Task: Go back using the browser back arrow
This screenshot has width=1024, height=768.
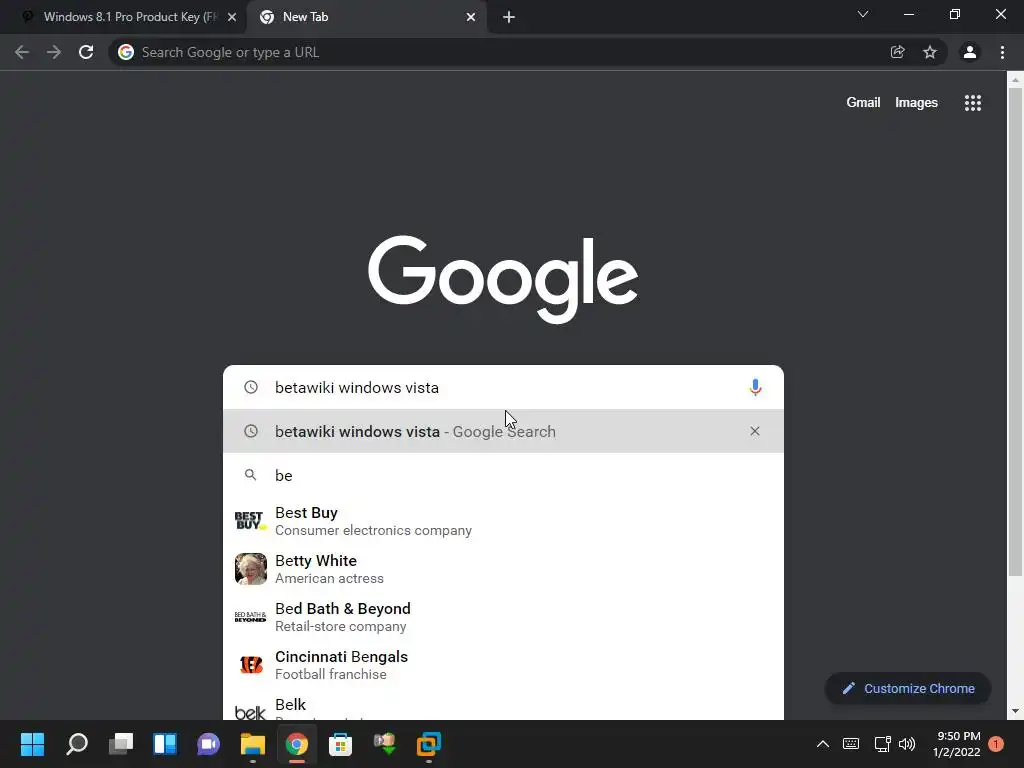Action: (x=22, y=52)
